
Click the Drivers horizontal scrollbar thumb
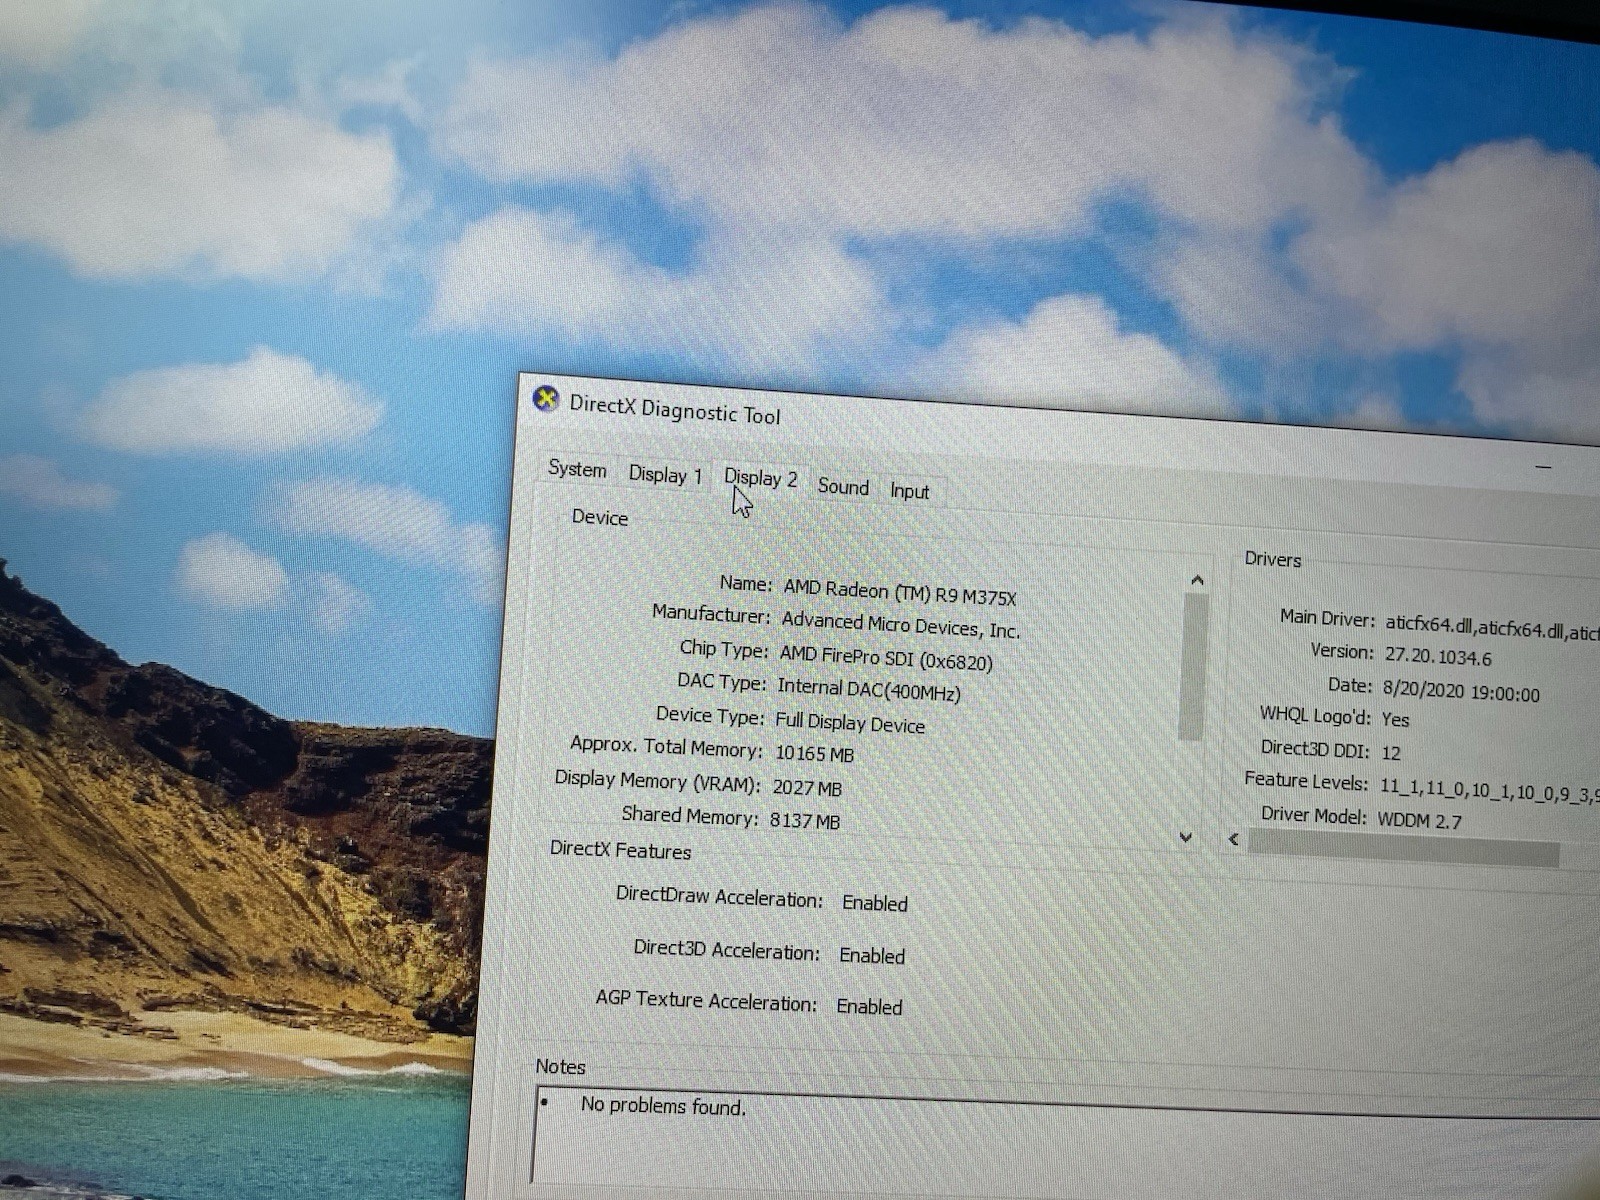point(1404,848)
